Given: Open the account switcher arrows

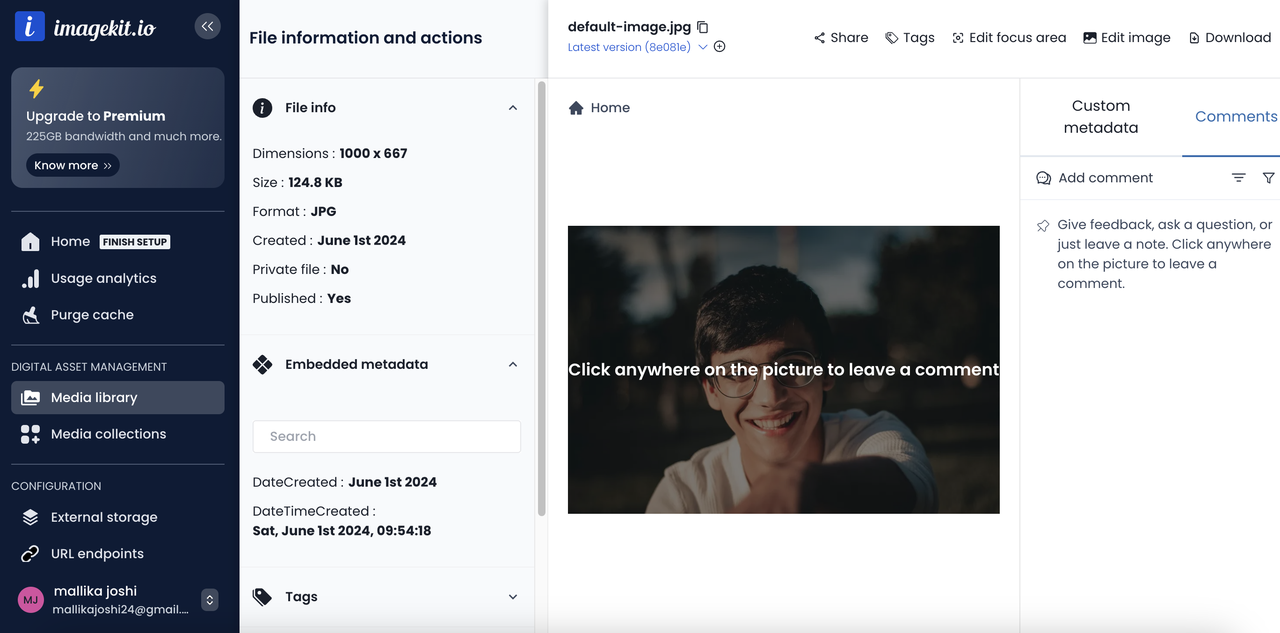Looking at the screenshot, I should 209,600.
